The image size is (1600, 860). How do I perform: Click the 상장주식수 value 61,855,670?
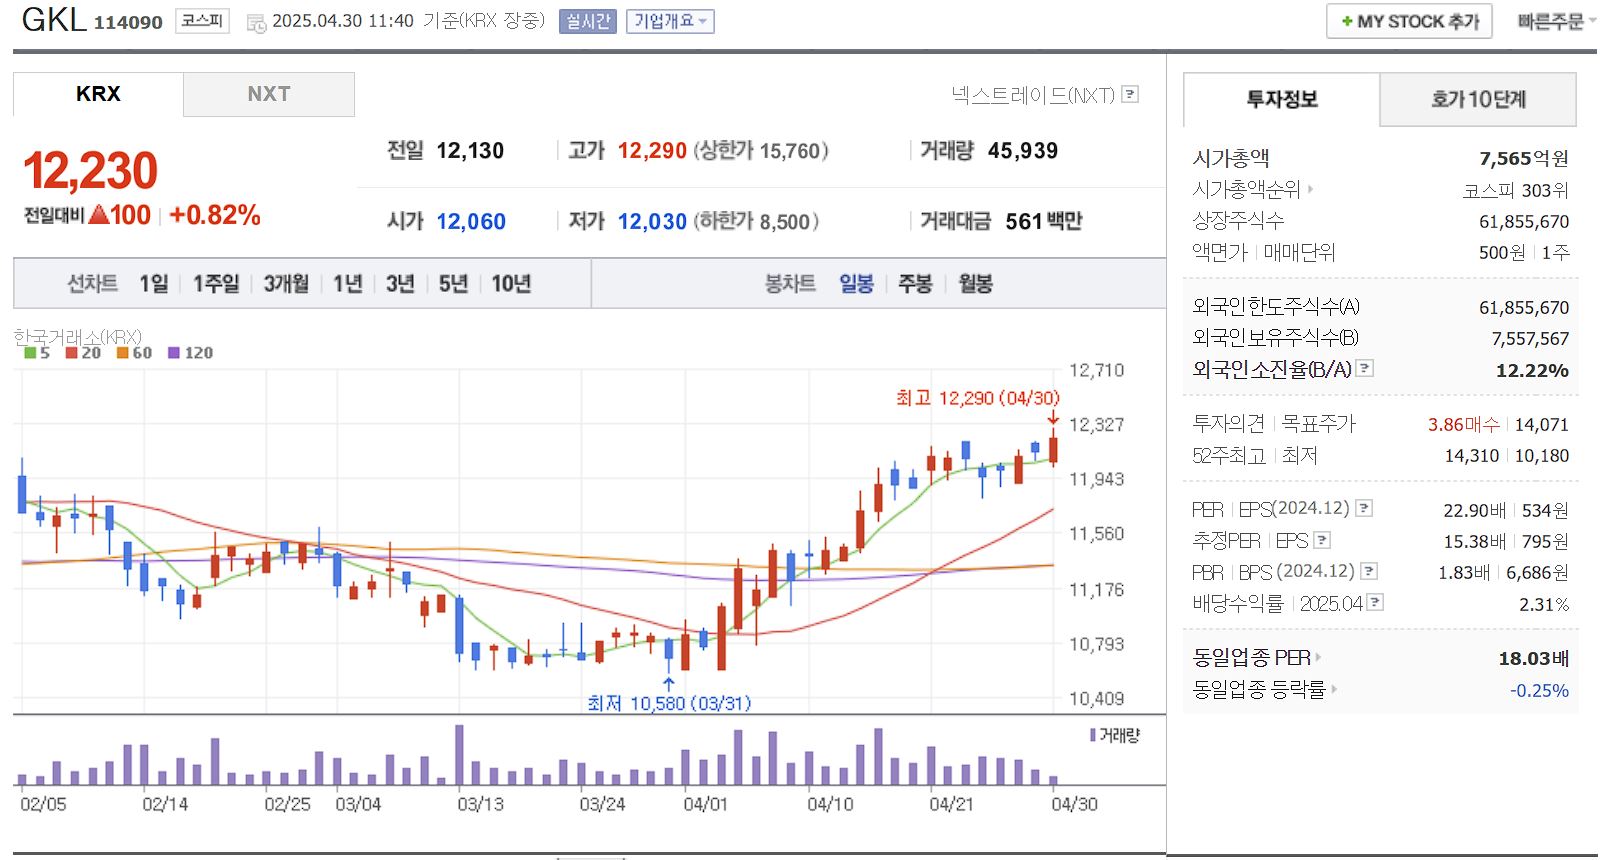click(x=1524, y=222)
